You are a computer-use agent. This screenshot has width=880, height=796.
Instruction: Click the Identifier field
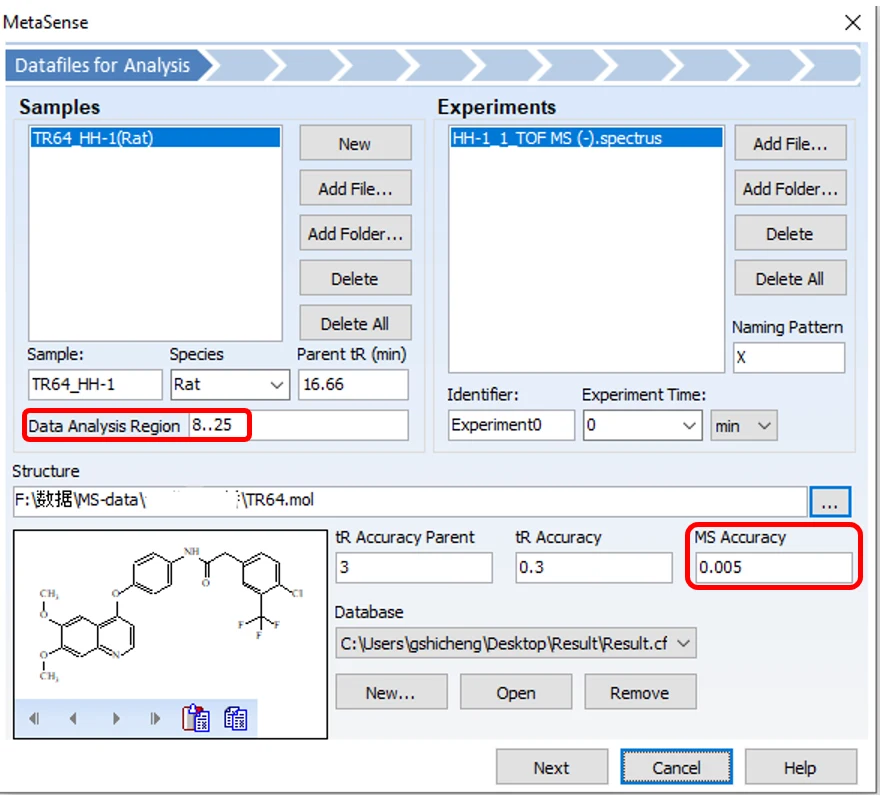click(511, 426)
